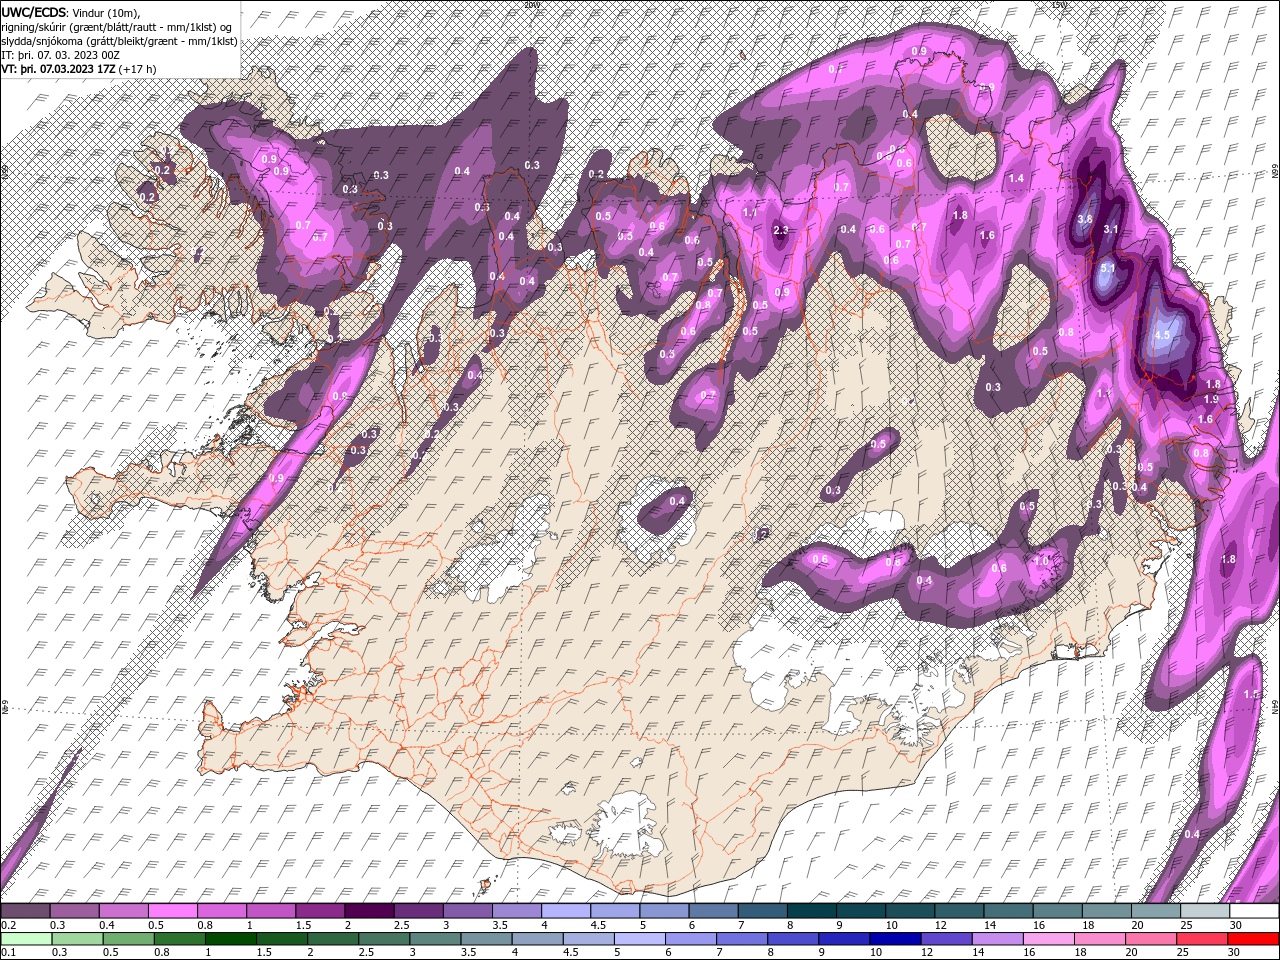The image size is (1280, 960).
Task: Click the 2.3 value label in north Iceland
Action: [782, 231]
